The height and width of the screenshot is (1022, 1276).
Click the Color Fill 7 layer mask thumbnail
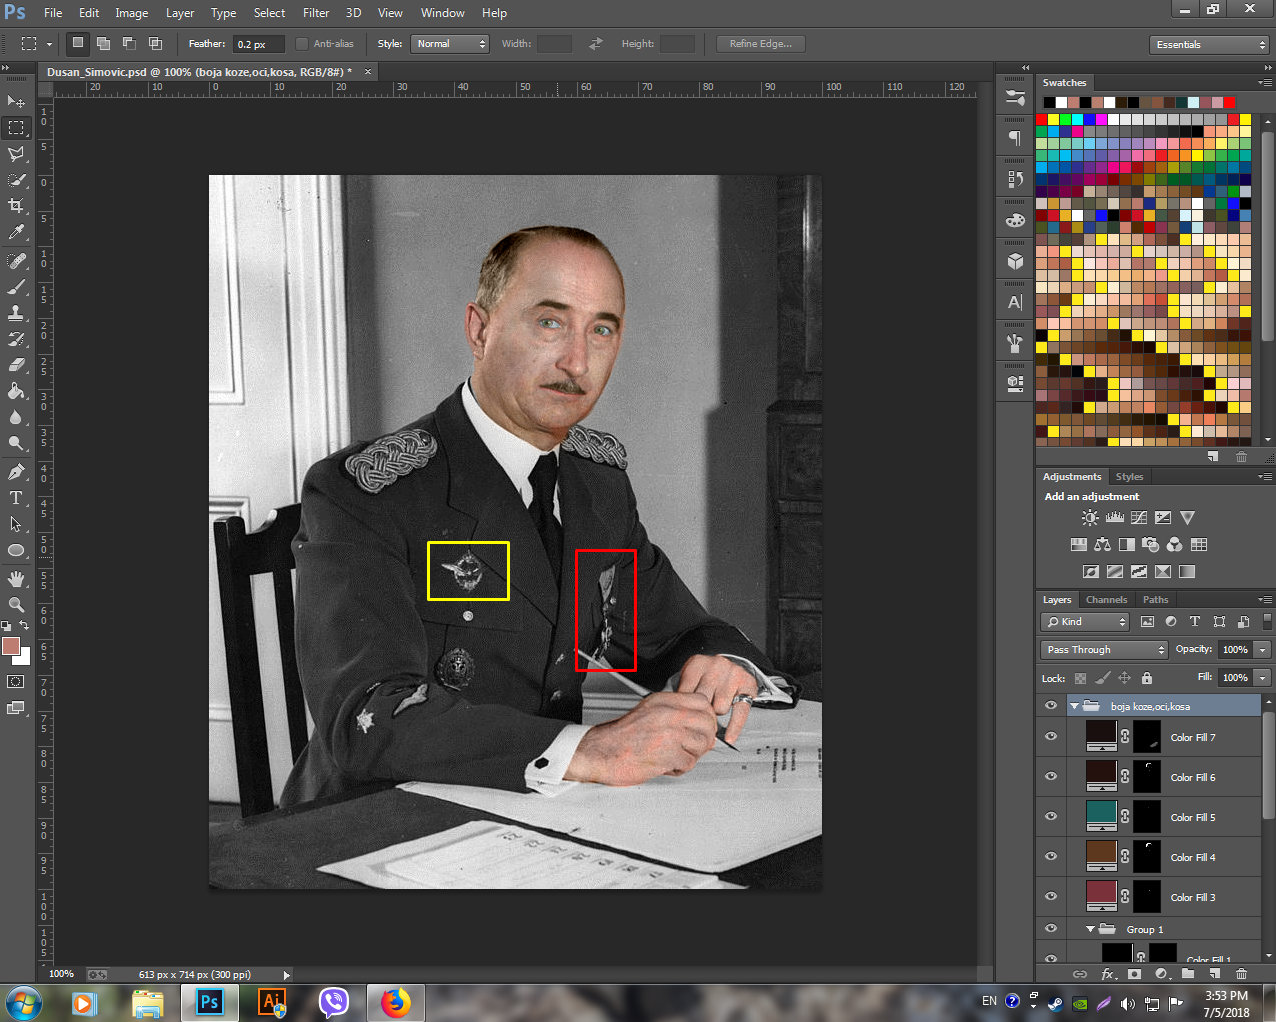1147,737
